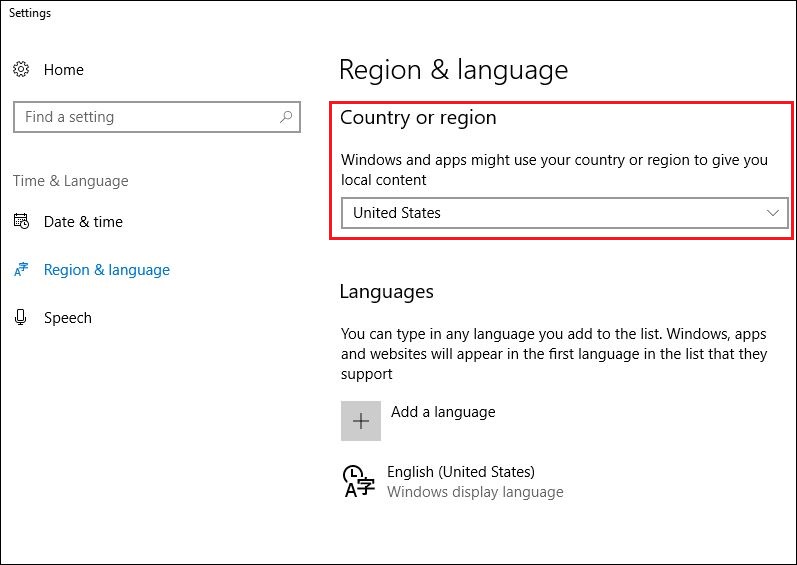The image size is (797, 565).
Task: Click the Home gear icon
Action: 21,69
